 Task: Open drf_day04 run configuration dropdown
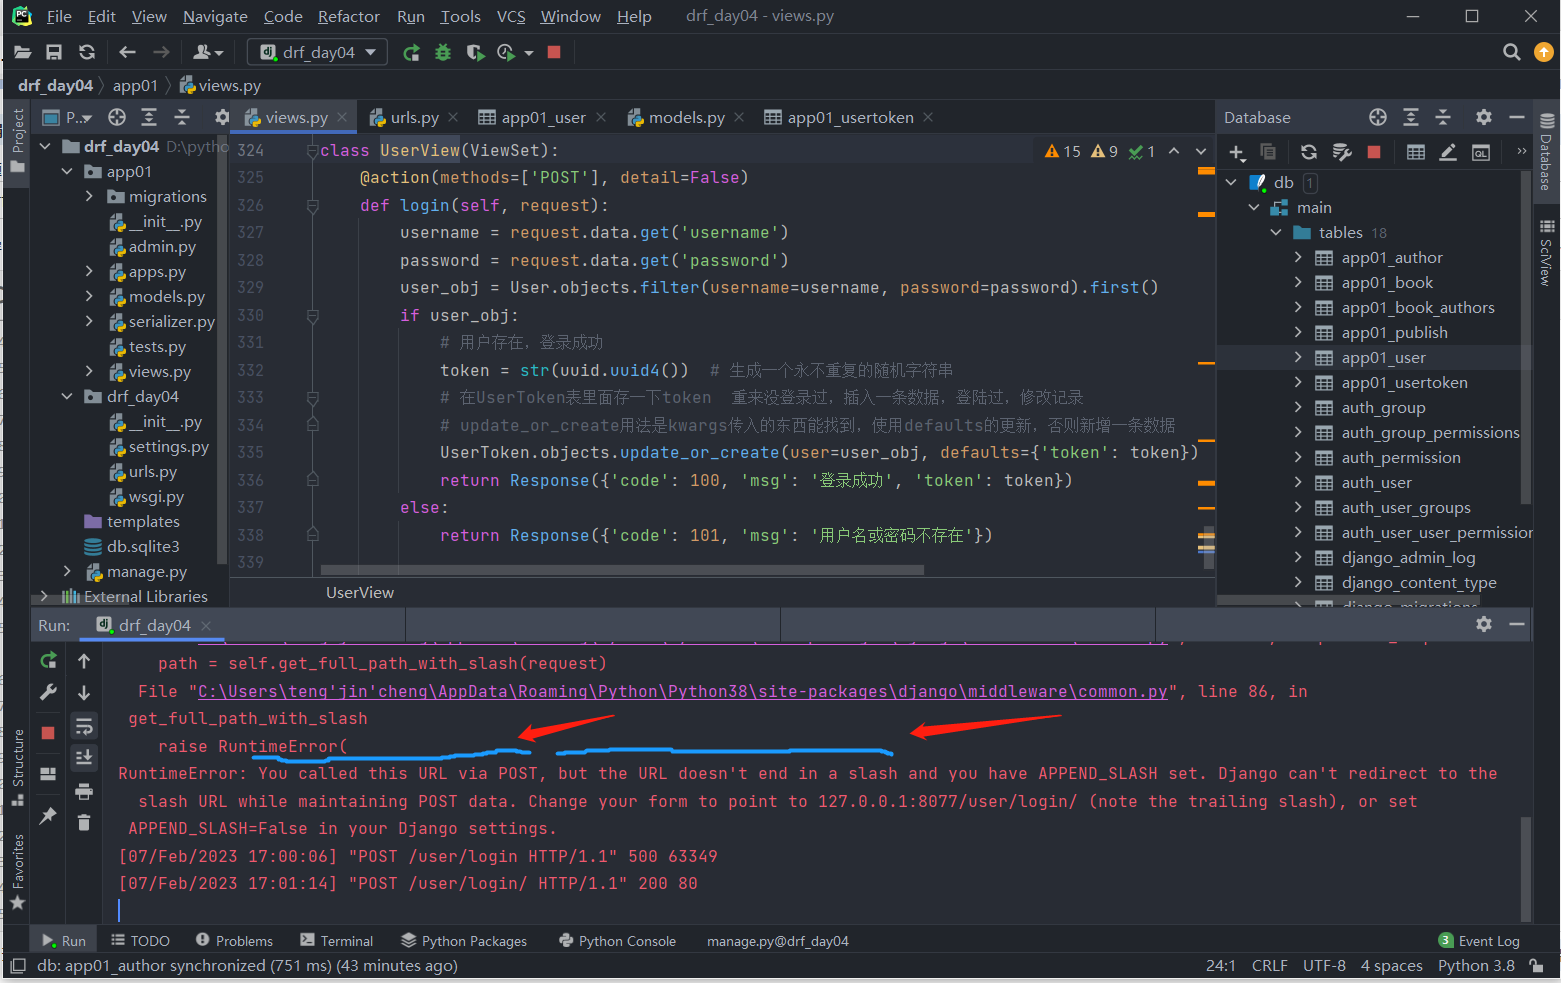click(317, 53)
